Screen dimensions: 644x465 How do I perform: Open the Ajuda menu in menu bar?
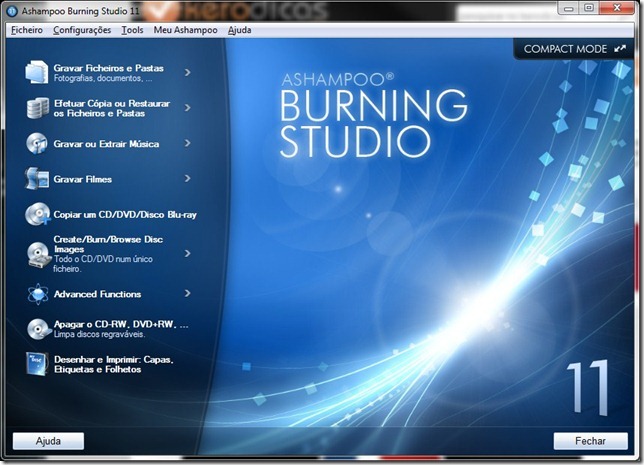coord(239,30)
